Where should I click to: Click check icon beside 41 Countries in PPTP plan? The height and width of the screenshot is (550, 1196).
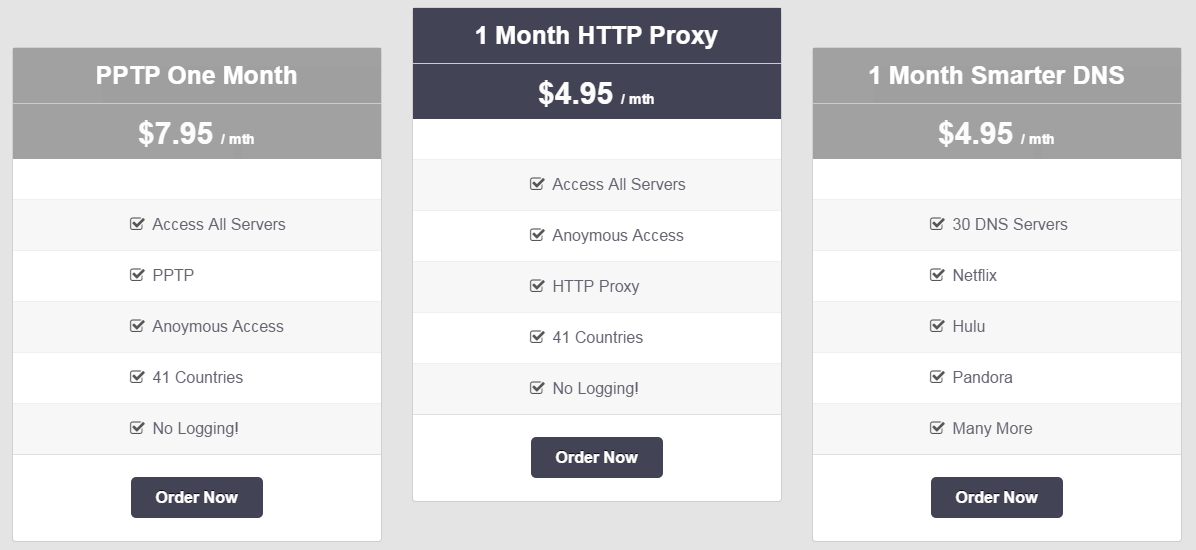tap(137, 377)
